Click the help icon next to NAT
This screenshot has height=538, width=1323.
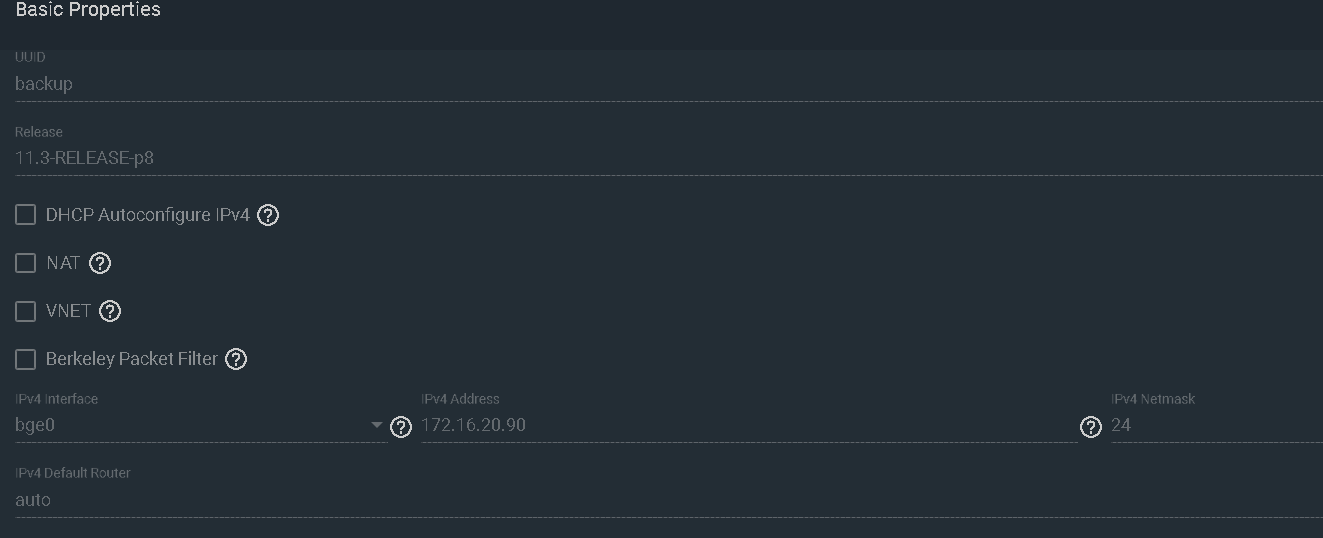(x=100, y=263)
